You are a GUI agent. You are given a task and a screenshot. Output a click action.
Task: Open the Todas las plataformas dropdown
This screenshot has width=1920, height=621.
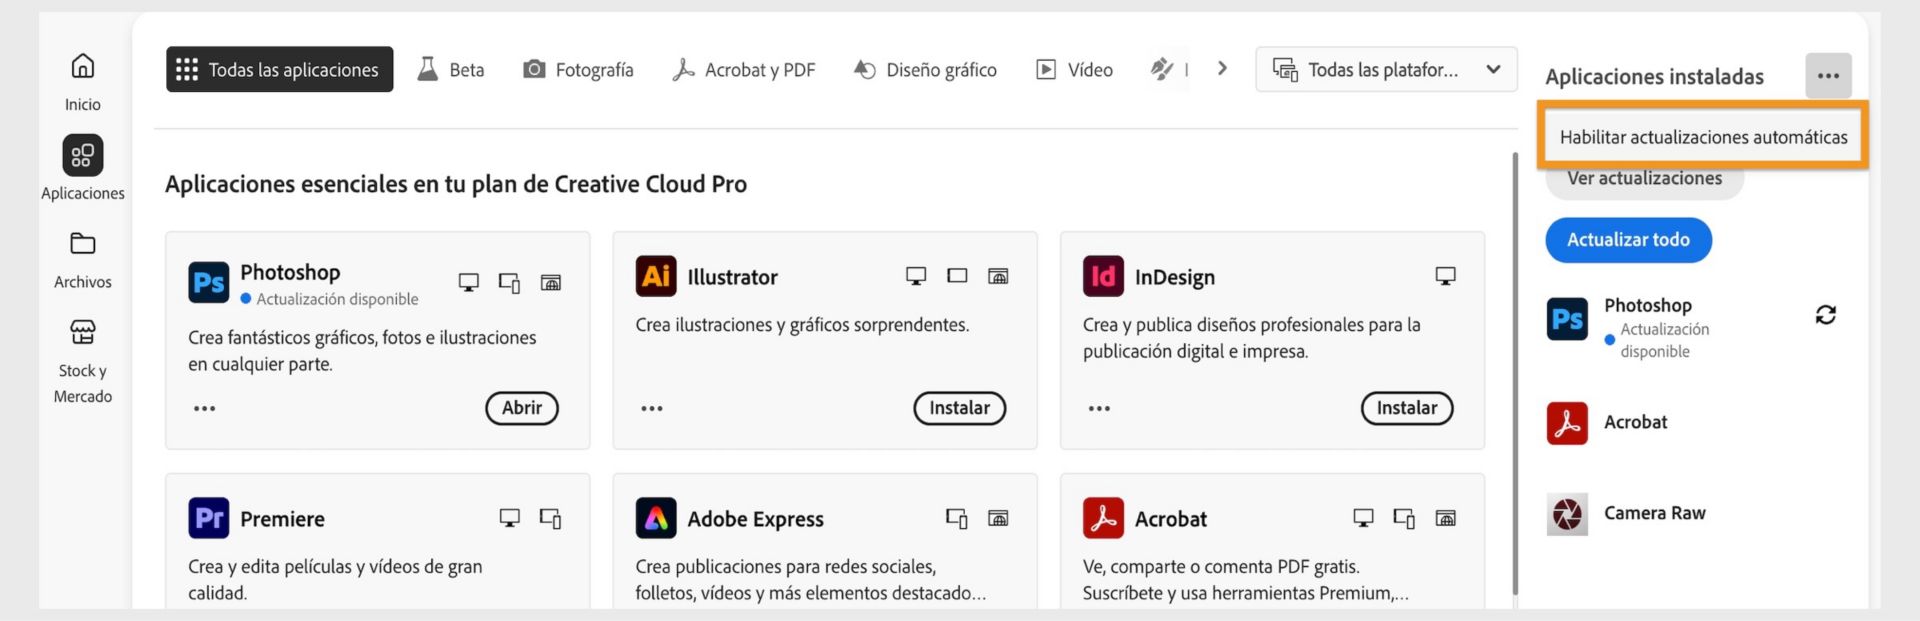[x=1386, y=69]
